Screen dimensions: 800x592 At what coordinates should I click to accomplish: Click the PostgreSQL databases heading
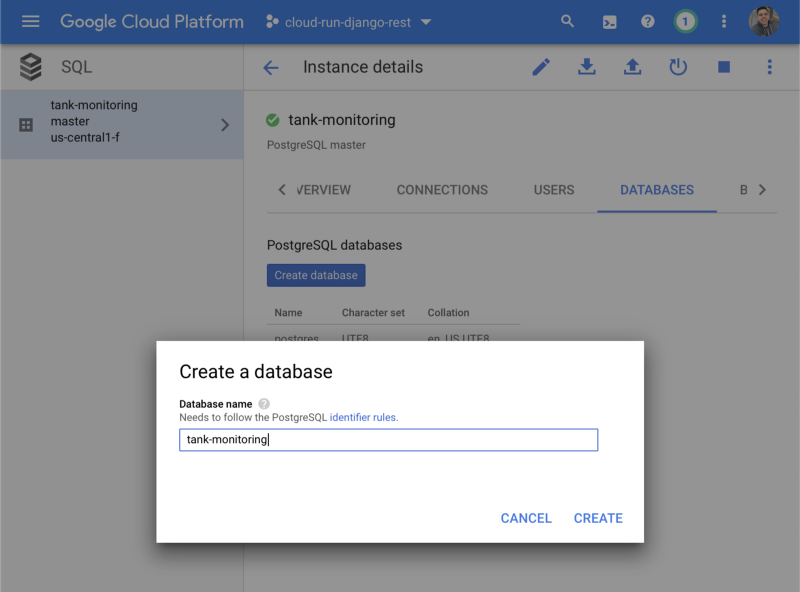pyautogui.click(x=335, y=245)
